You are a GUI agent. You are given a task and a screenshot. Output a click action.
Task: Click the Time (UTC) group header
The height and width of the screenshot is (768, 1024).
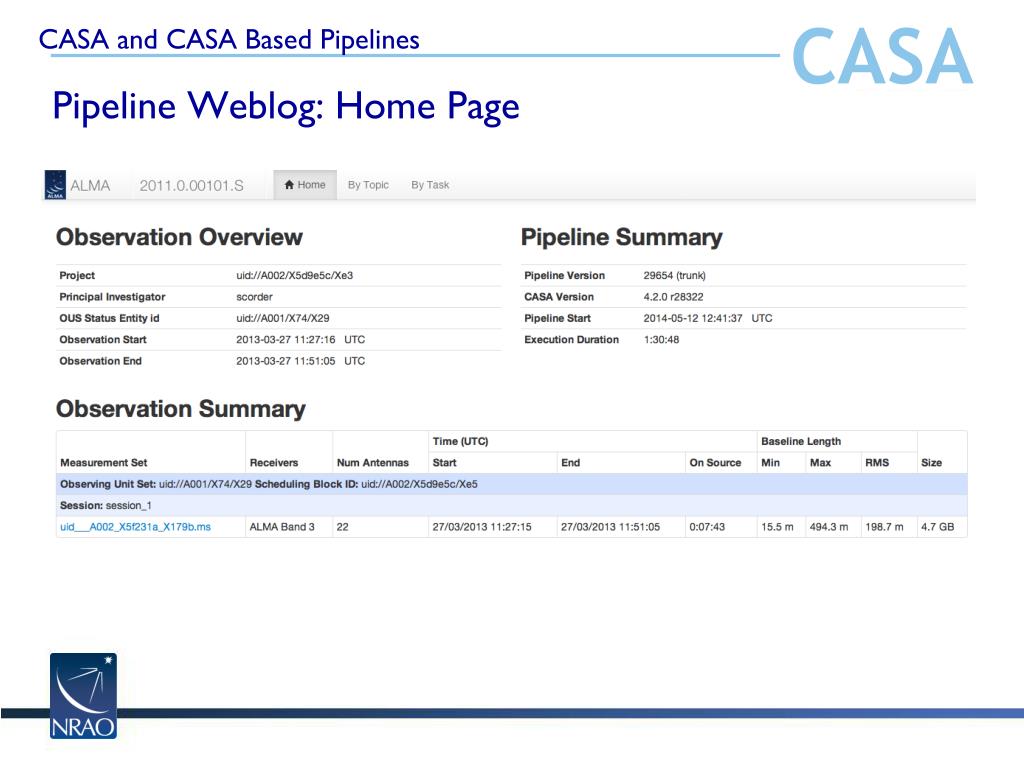[460, 441]
